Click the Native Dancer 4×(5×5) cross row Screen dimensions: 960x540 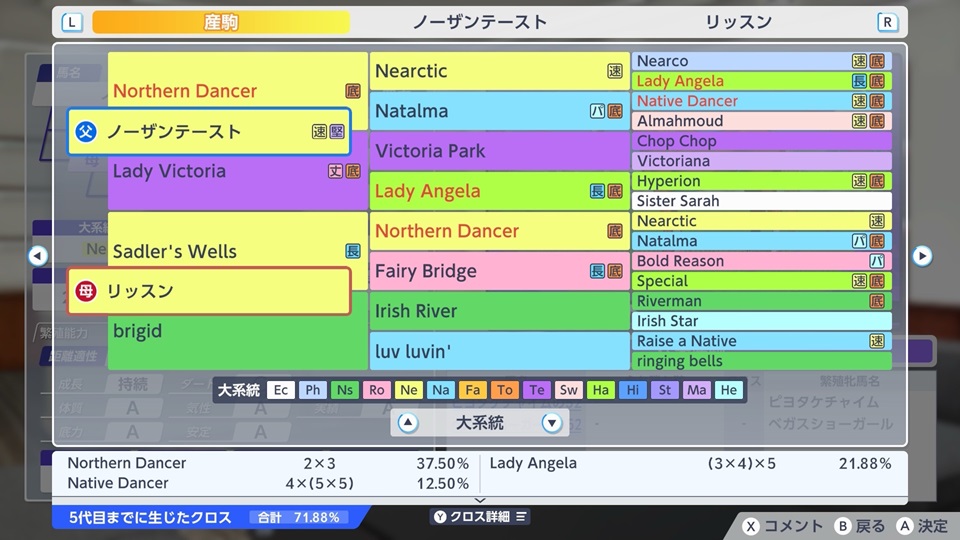pos(268,483)
